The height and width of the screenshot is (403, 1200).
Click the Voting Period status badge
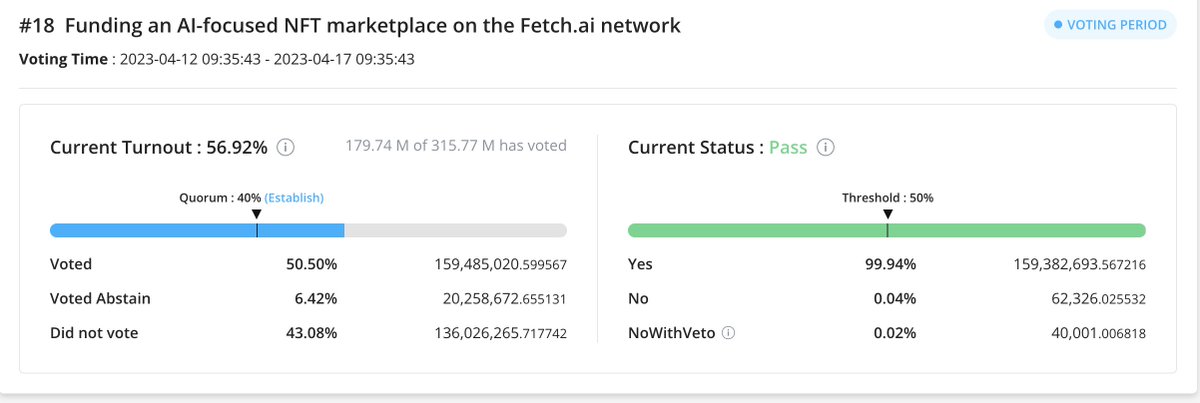1110,25
